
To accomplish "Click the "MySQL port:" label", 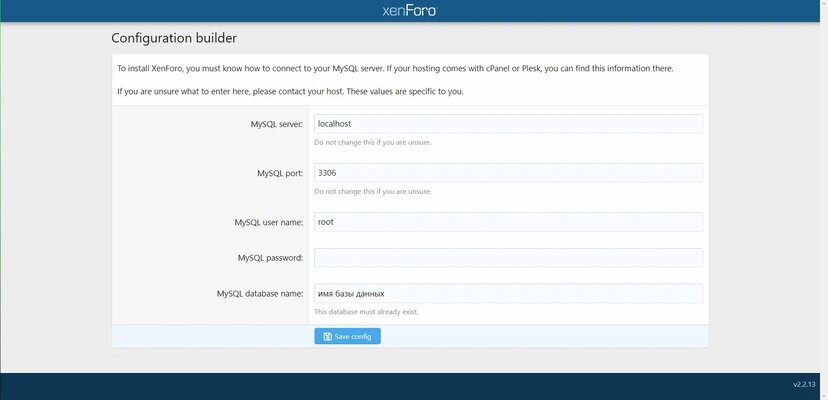I will tap(280, 173).
